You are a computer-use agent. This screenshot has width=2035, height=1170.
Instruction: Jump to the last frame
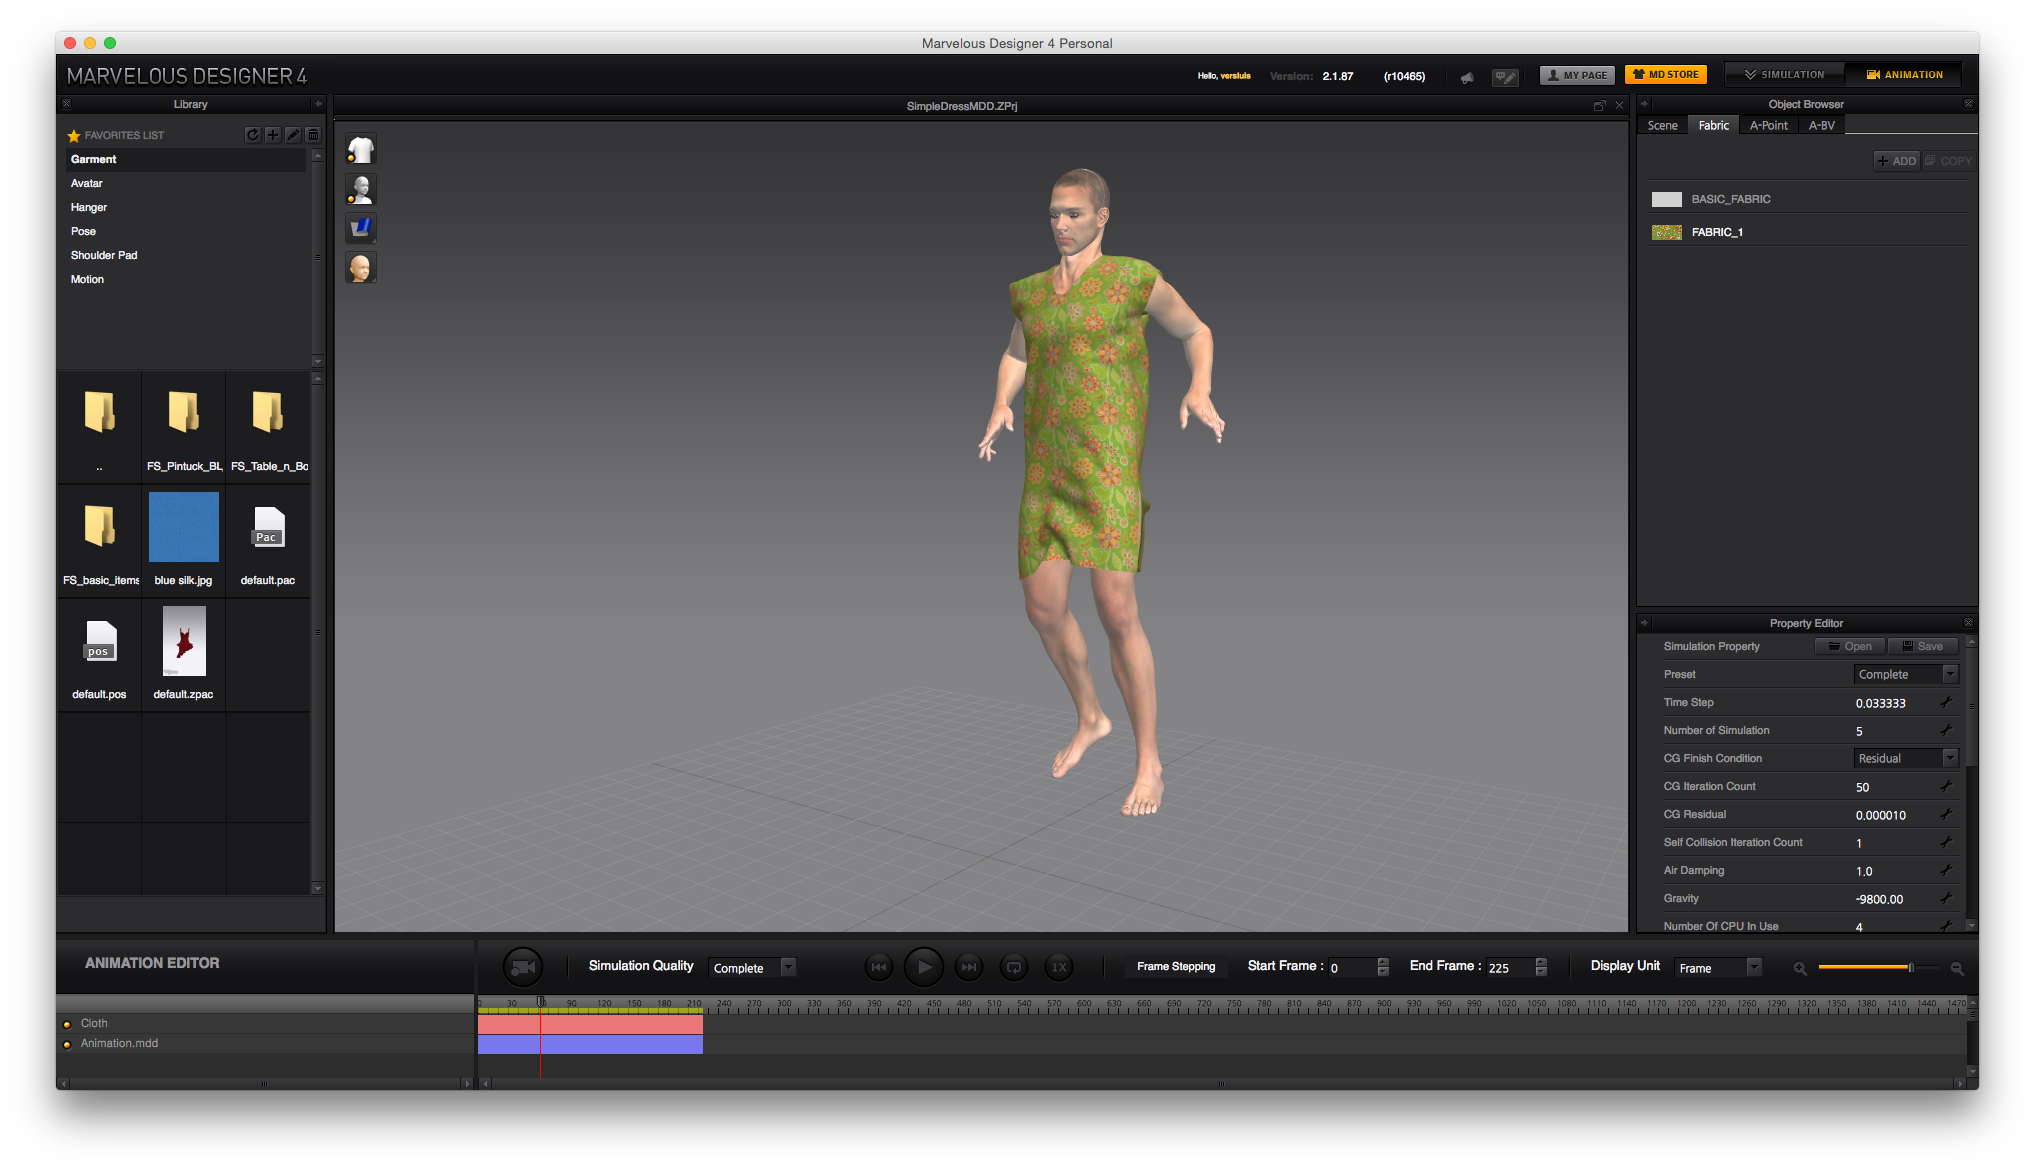pos(968,967)
